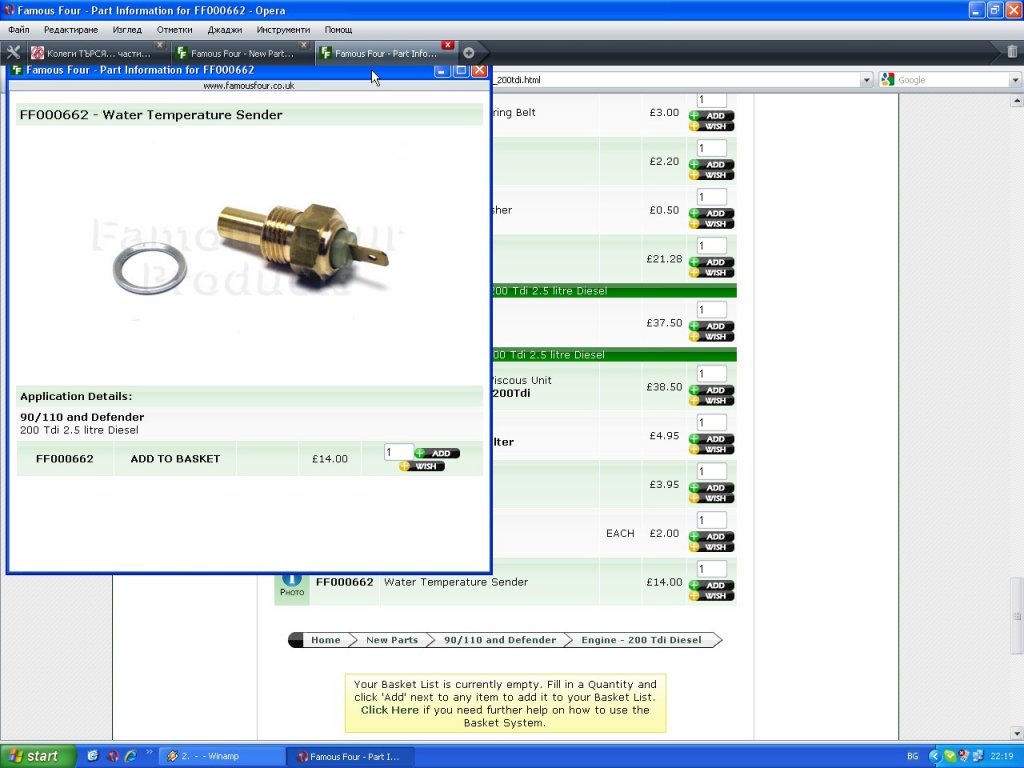Go to the New Parts breadcrumb

click(392, 640)
